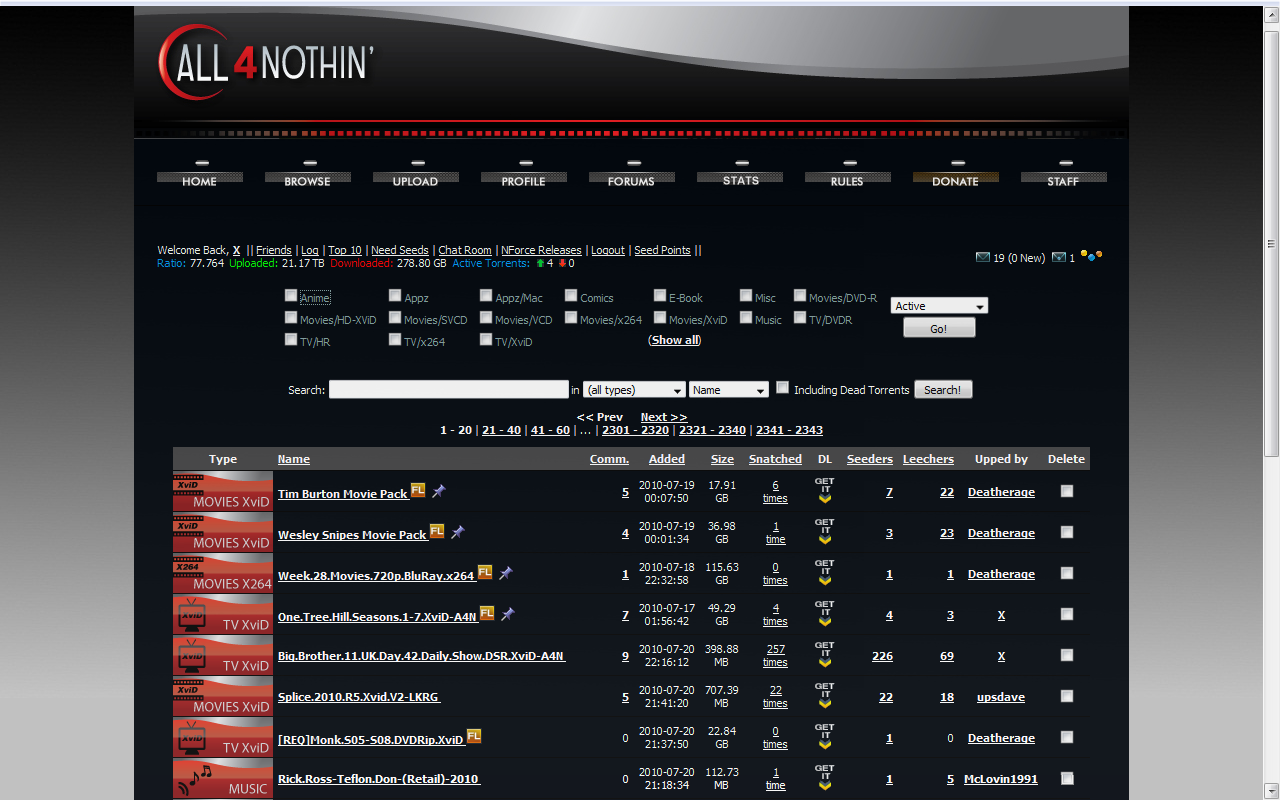Check the Music category checkbox
1280x800 pixels.
[746, 318]
